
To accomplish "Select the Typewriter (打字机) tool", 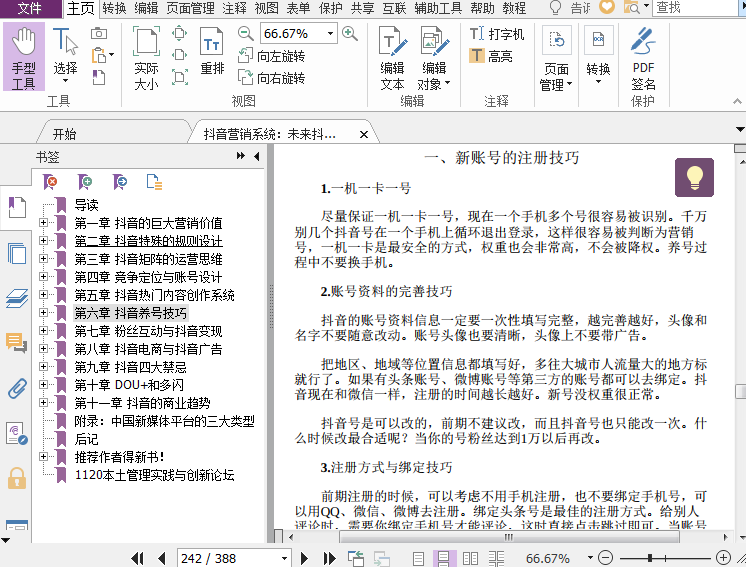I will pyautogui.click(x=497, y=34).
